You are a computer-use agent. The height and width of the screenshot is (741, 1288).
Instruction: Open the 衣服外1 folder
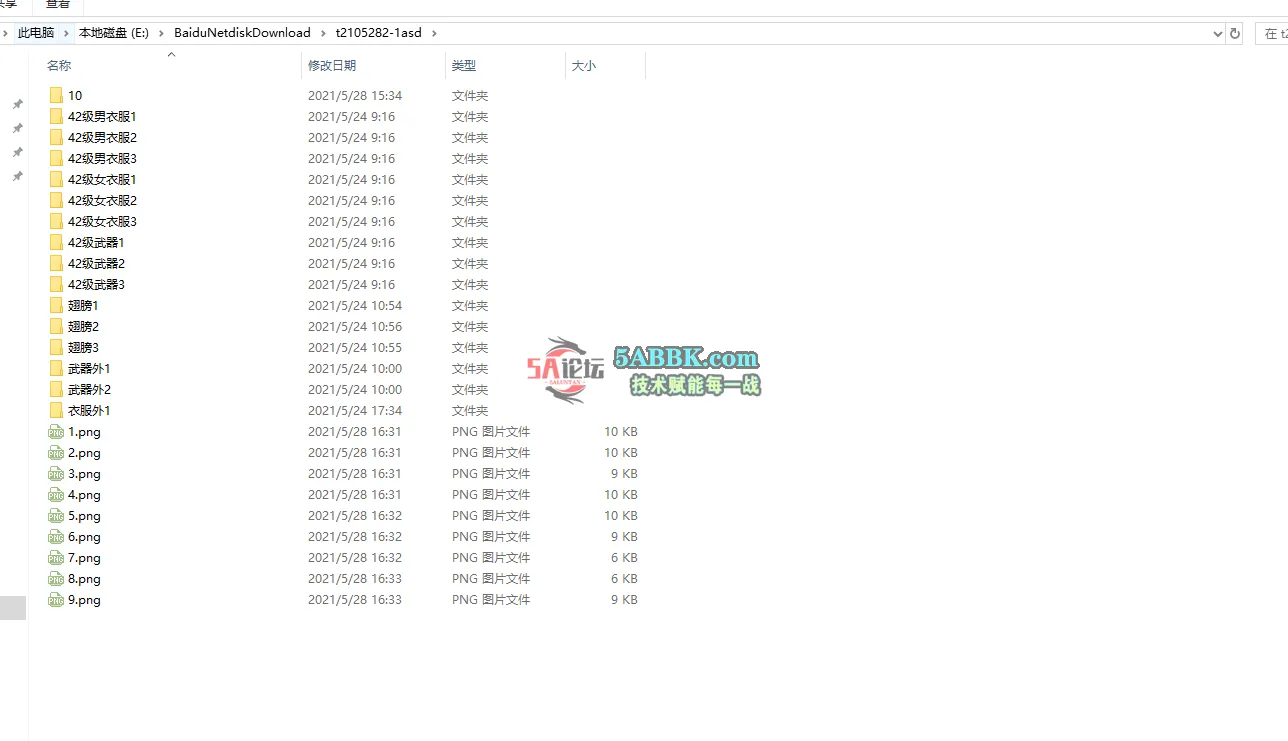click(x=88, y=410)
